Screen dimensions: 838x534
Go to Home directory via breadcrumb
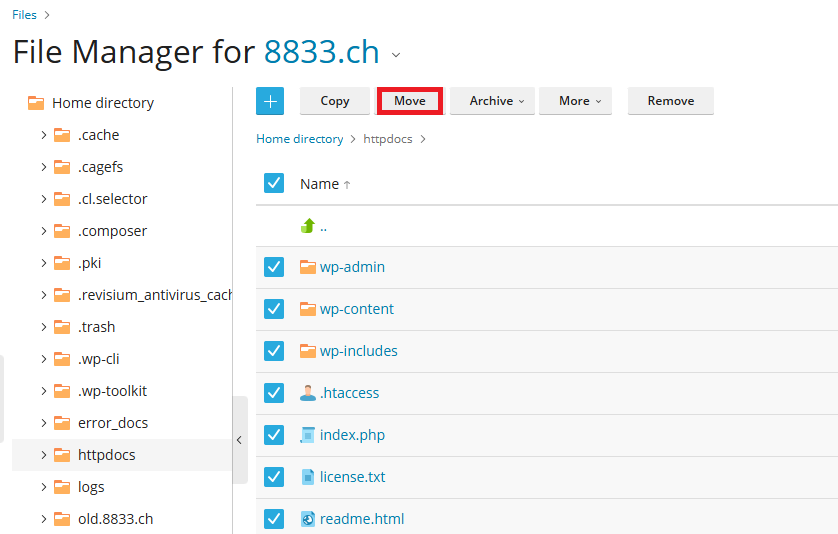coord(299,139)
